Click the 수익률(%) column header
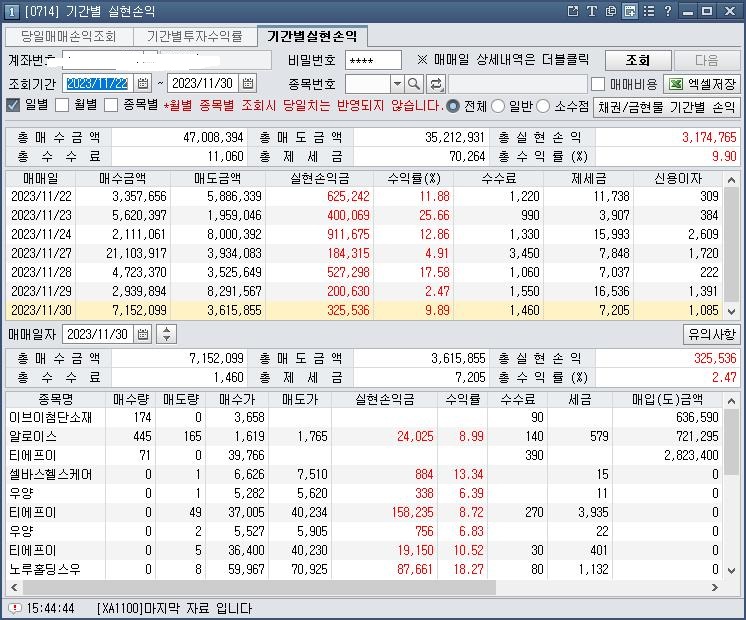 (x=414, y=178)
